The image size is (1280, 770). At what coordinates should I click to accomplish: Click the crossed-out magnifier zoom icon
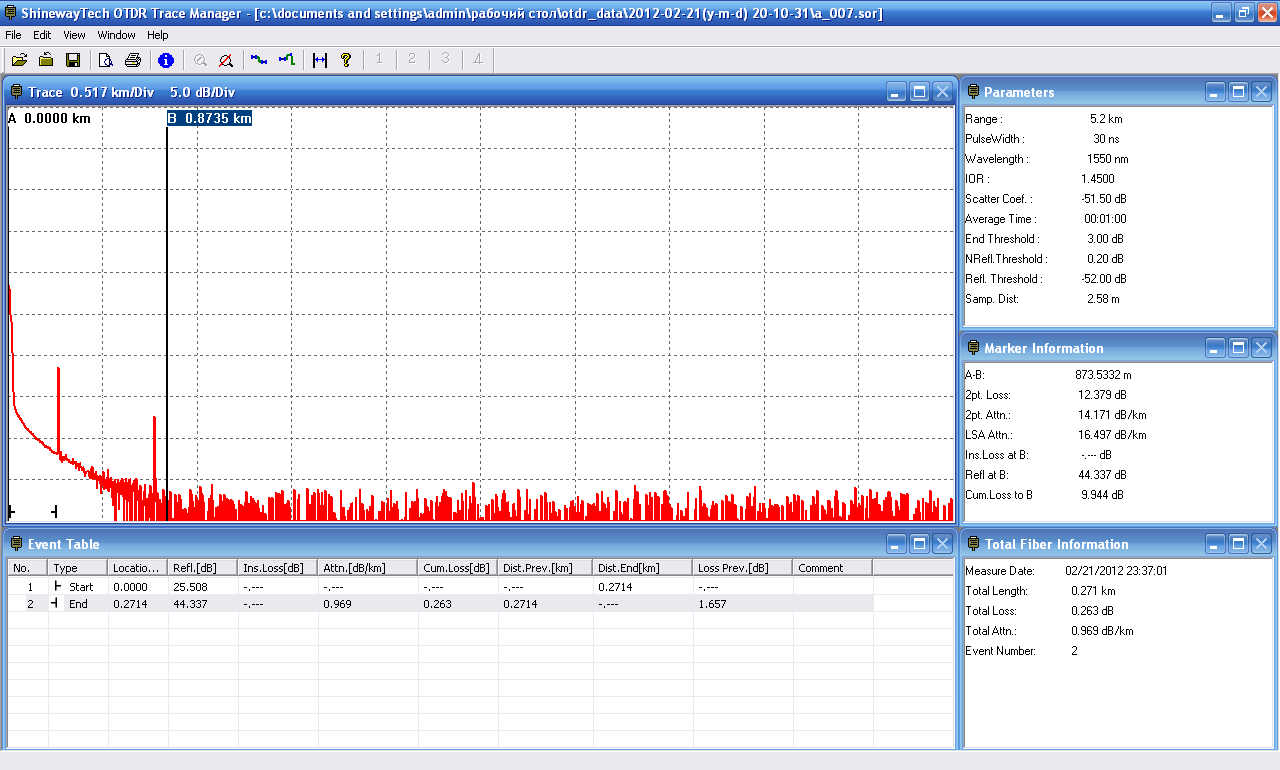click(226, 60)
